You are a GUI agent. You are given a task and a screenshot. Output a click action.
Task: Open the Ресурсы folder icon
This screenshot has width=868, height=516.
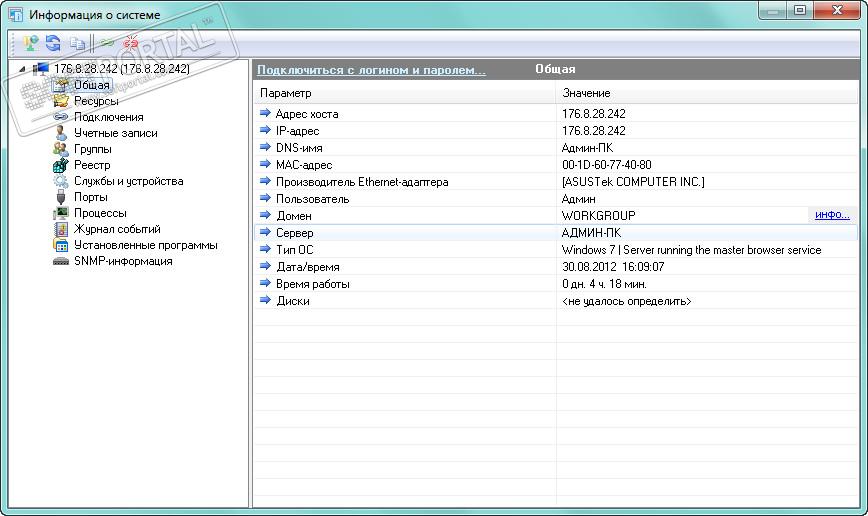(60, 101)
